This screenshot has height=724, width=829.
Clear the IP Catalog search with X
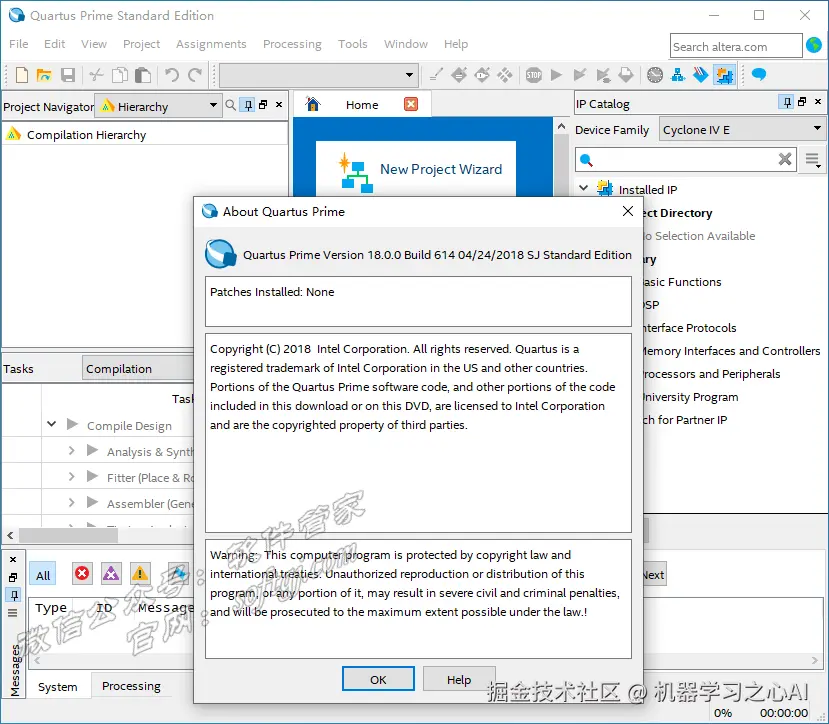(x=785, y=159)
